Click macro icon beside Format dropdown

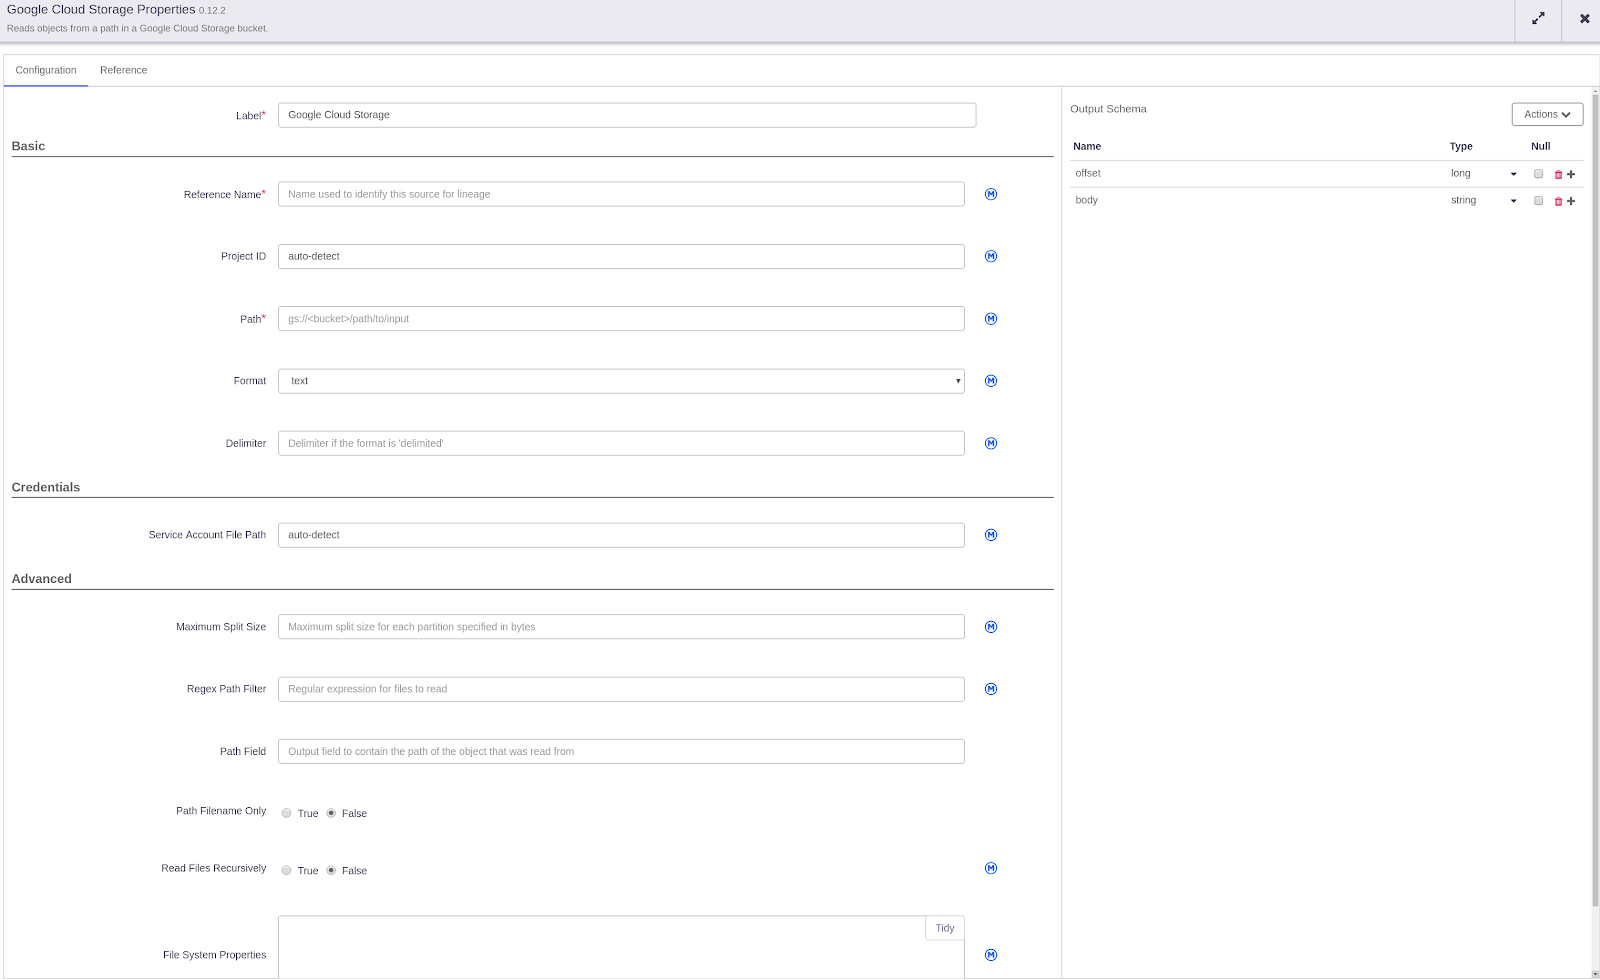coord(991,381)
